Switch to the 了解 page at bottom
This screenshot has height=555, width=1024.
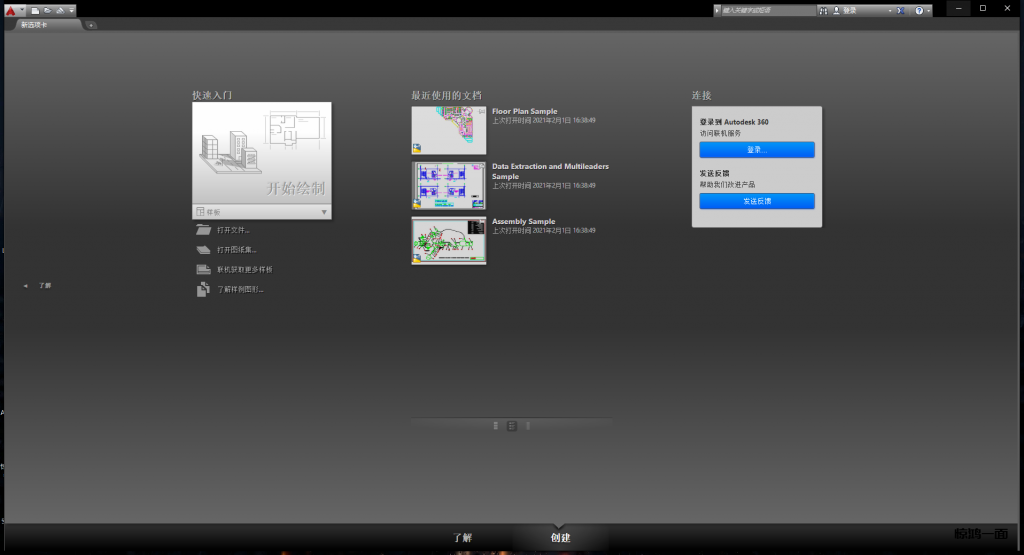462,538
